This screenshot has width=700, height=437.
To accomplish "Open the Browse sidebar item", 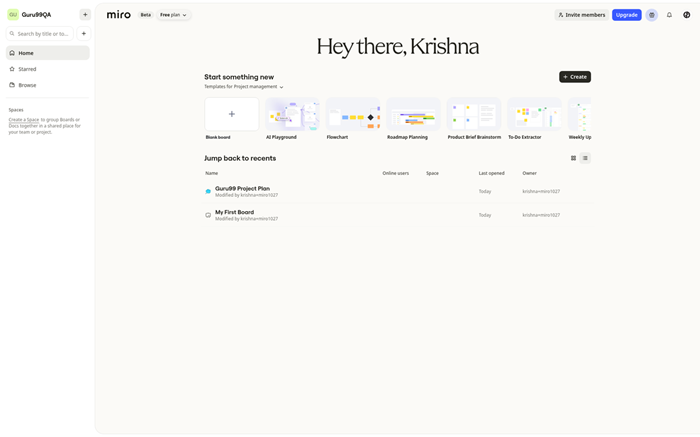I will (48, 85).
